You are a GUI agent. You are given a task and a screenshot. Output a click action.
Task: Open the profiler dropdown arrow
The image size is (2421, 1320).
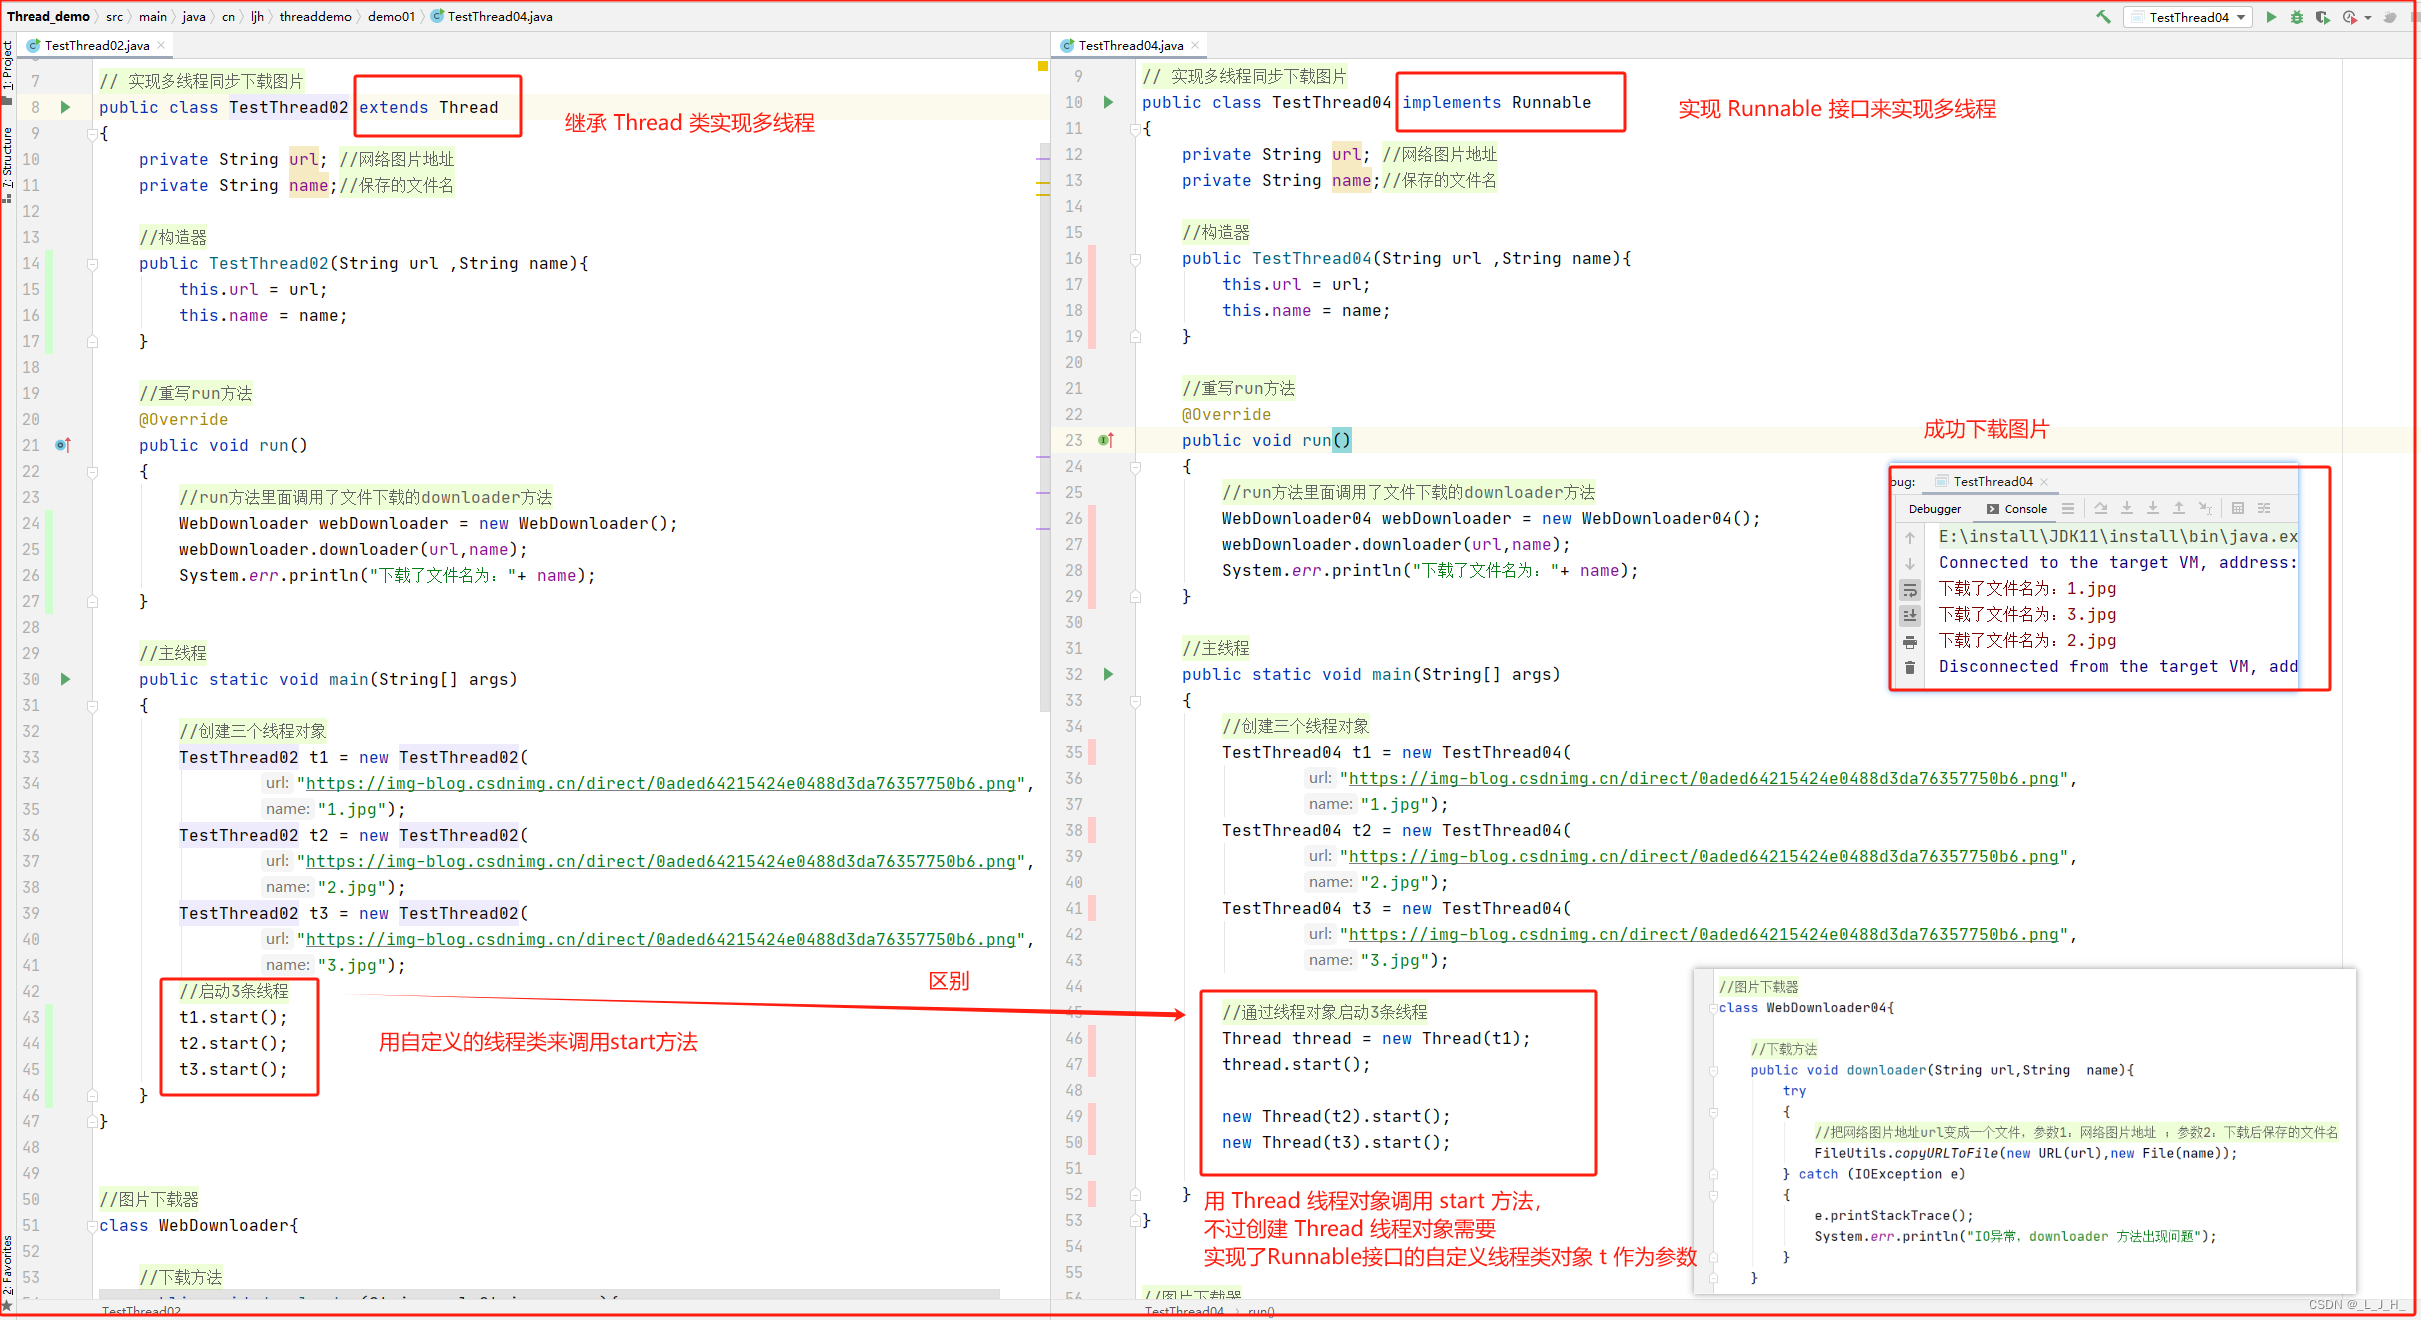2367,17
